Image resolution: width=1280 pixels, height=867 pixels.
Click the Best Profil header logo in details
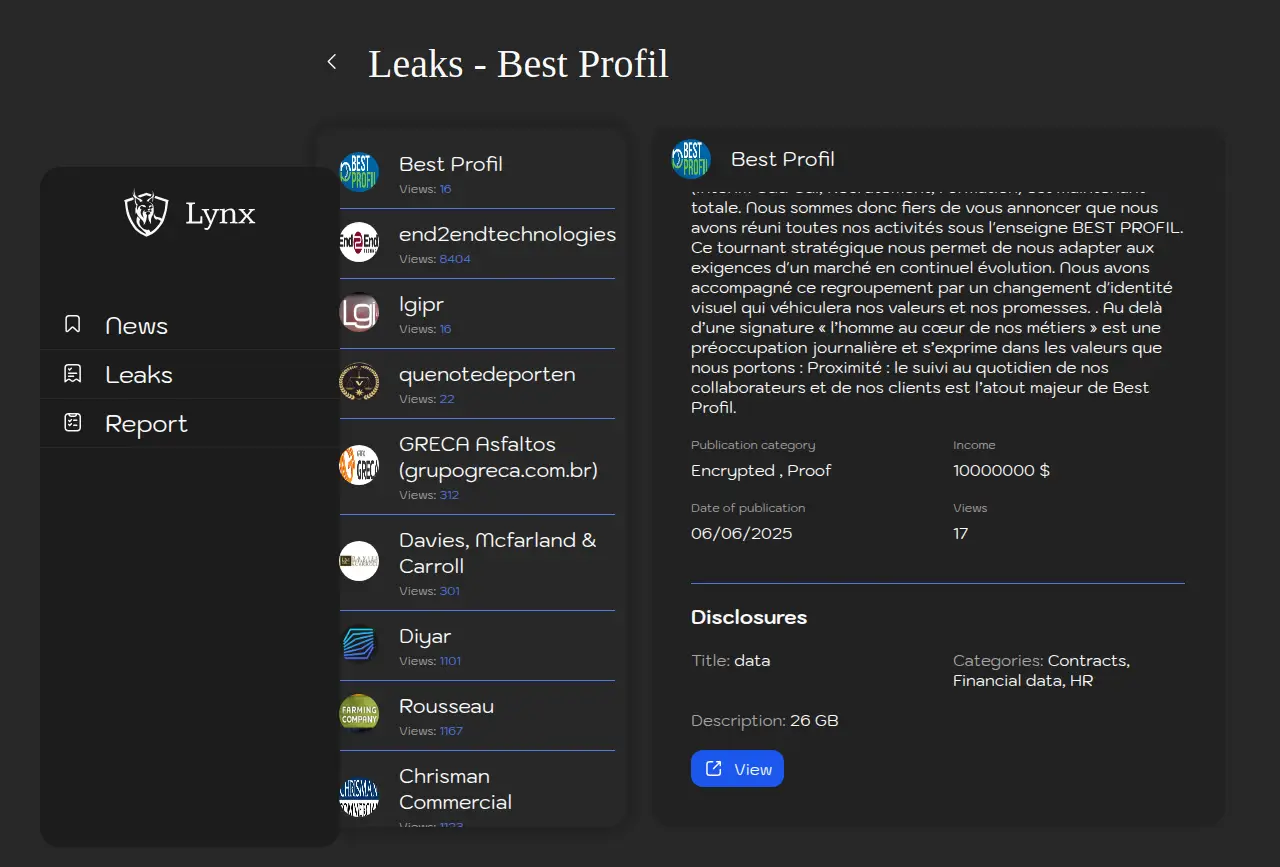[x=691, y=159]
